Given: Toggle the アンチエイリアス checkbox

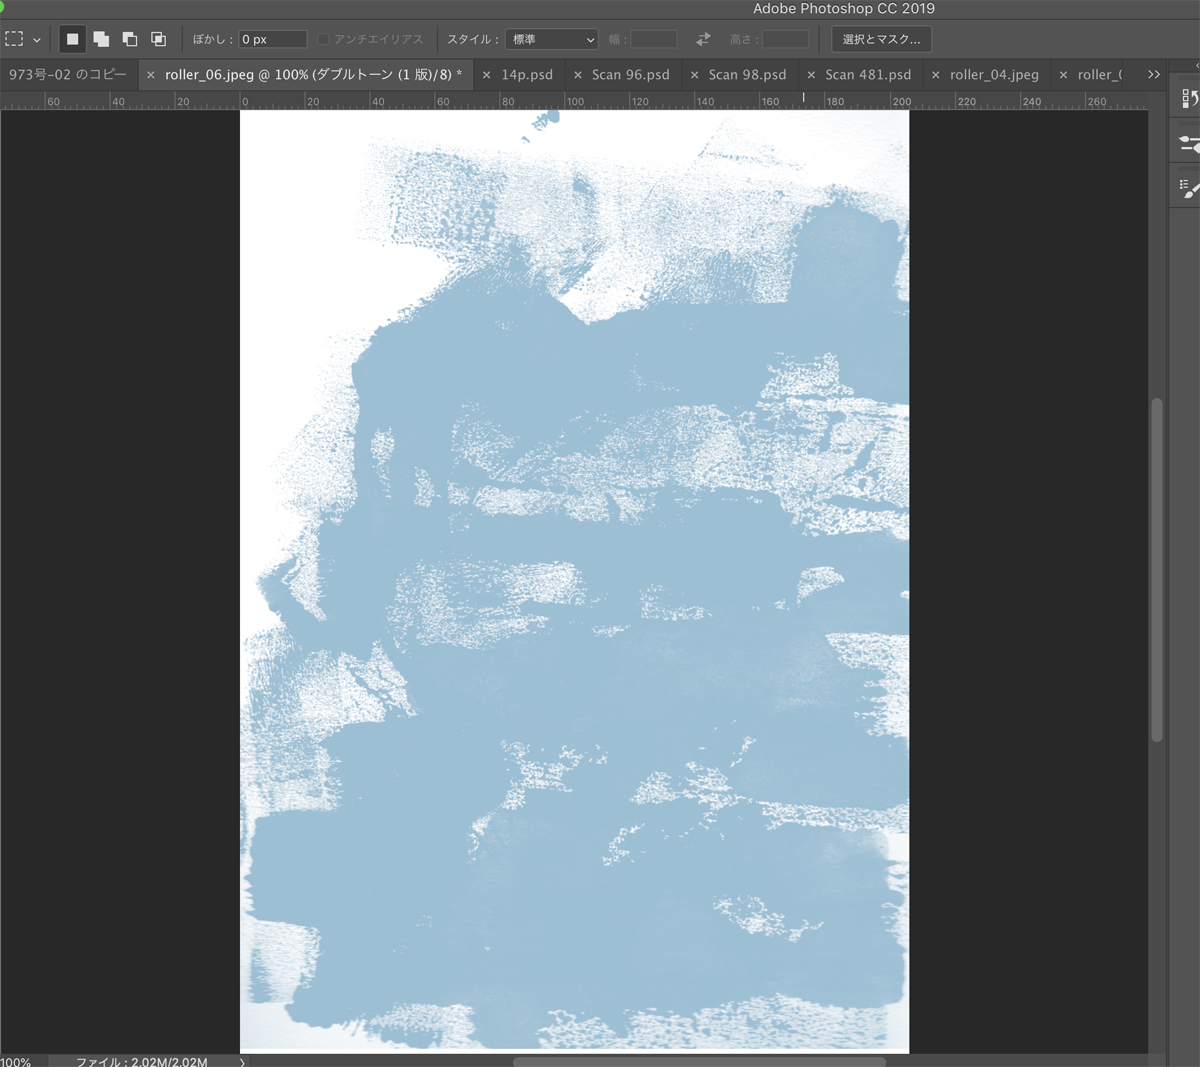Looking at the screenshot, I should (x=324, y=39).
